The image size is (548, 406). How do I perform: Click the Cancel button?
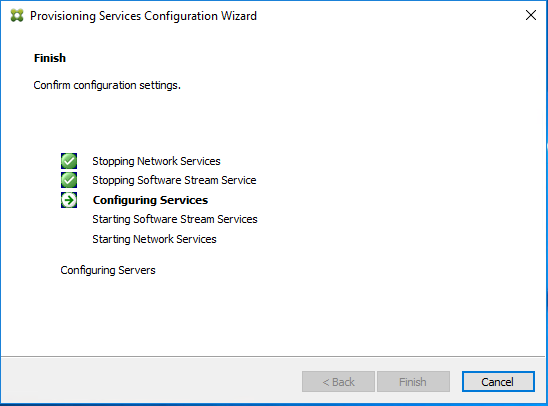click(x=498, y=382)
